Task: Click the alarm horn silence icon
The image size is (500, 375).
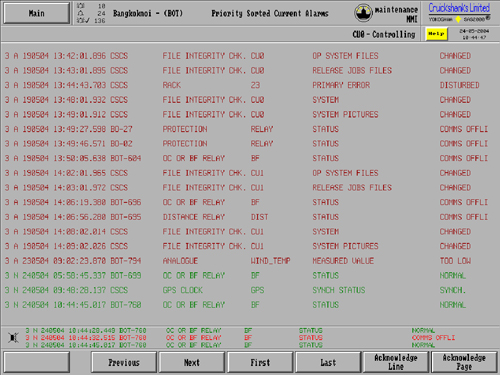Action: click(x=13, y=338)
